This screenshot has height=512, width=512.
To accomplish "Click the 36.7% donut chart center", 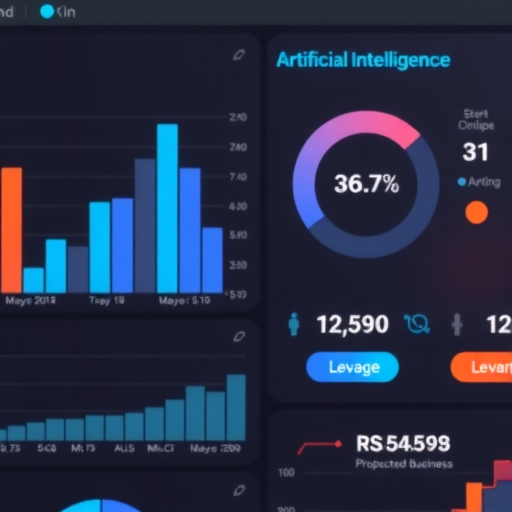I will (366, 184).
